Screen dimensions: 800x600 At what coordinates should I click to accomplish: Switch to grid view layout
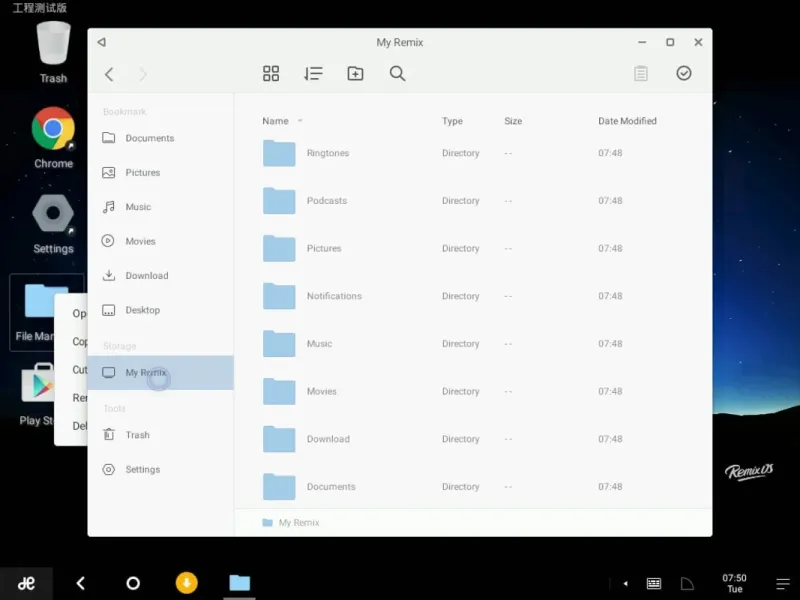271,74
